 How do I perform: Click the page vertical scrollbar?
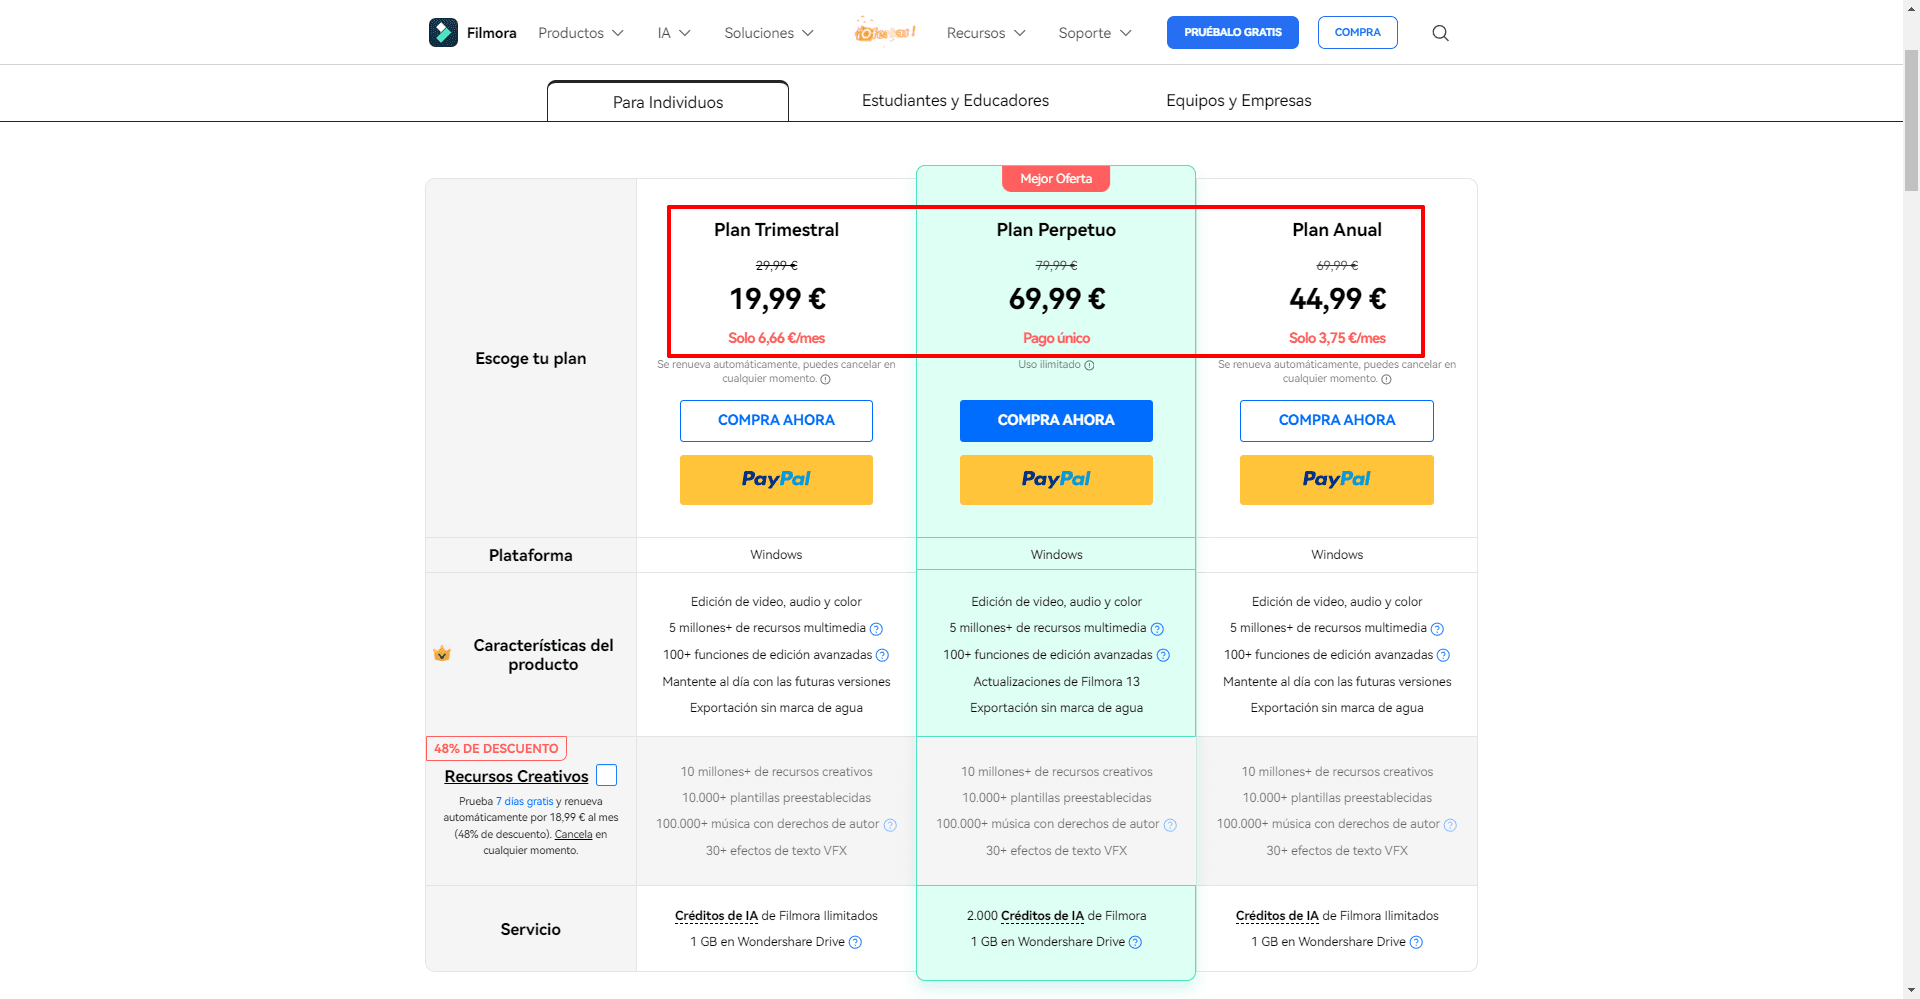1911,500
